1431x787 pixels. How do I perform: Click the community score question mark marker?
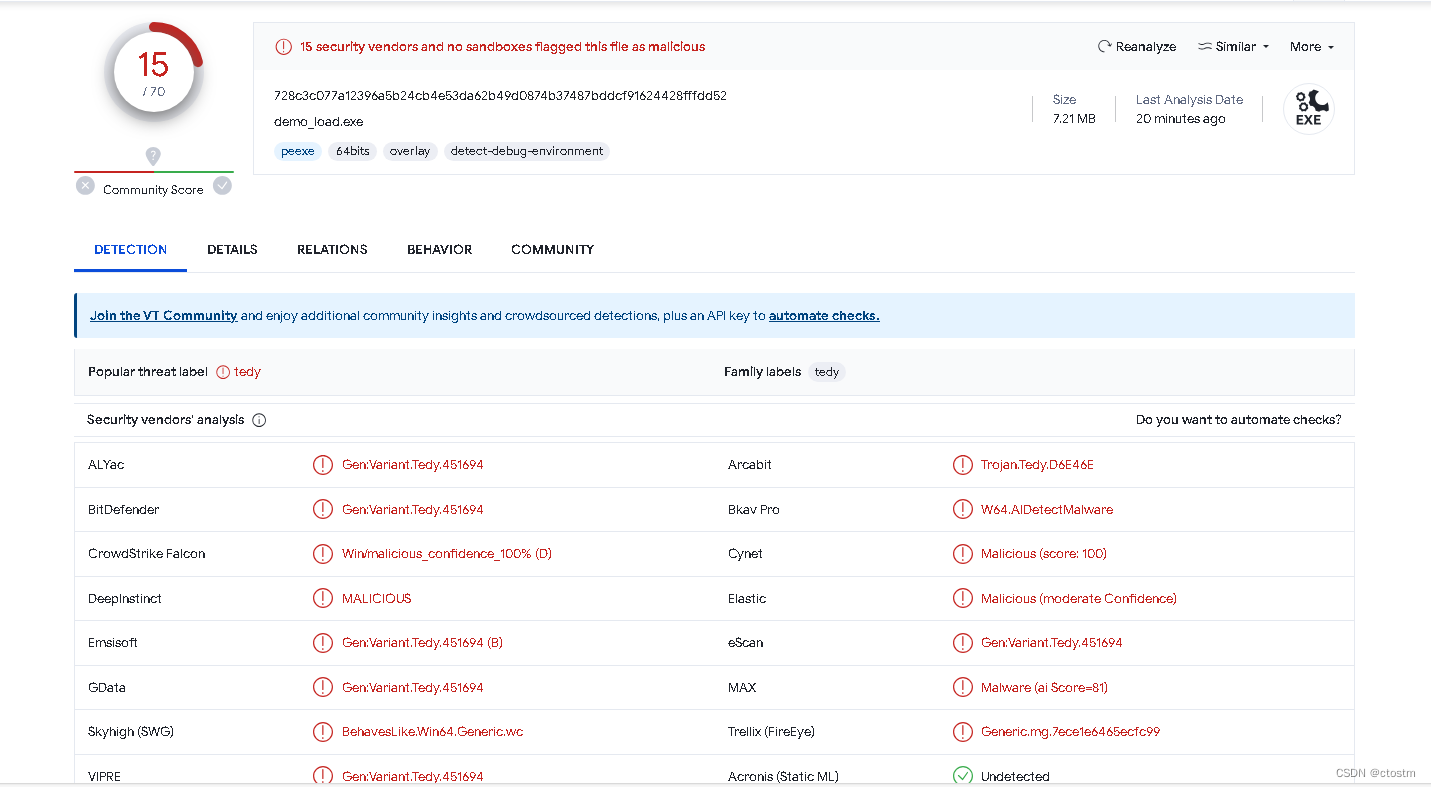153,156
